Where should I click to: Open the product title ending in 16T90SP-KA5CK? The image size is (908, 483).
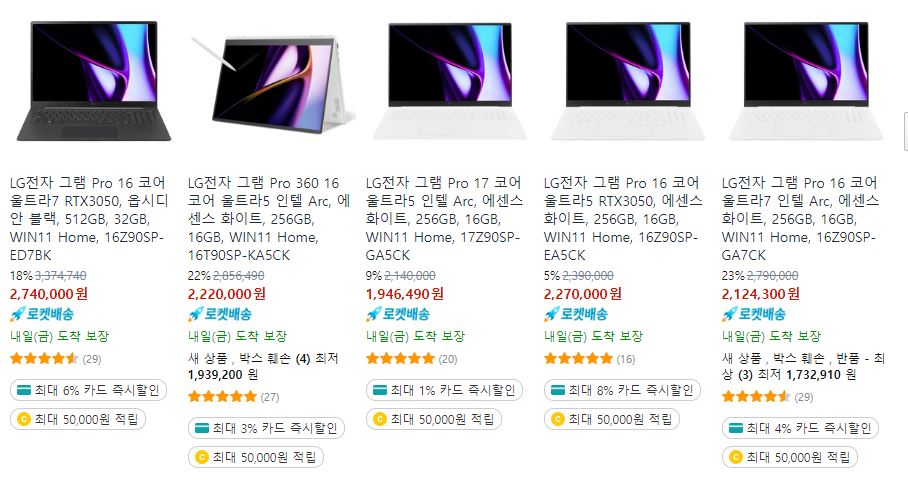point(269,219)
